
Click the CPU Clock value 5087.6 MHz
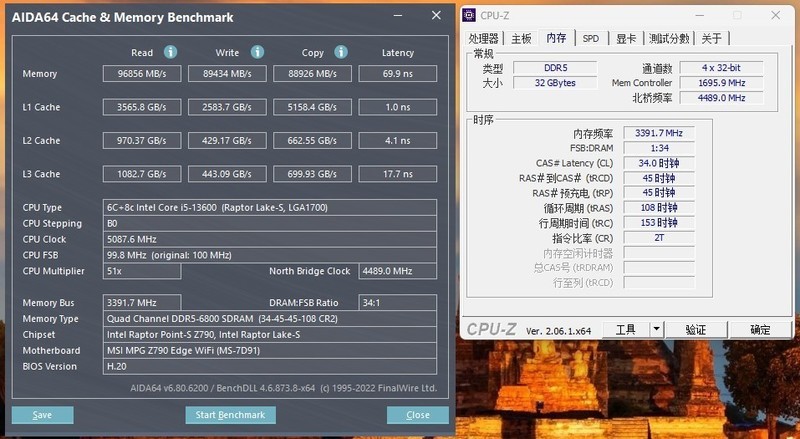[269, 239]
